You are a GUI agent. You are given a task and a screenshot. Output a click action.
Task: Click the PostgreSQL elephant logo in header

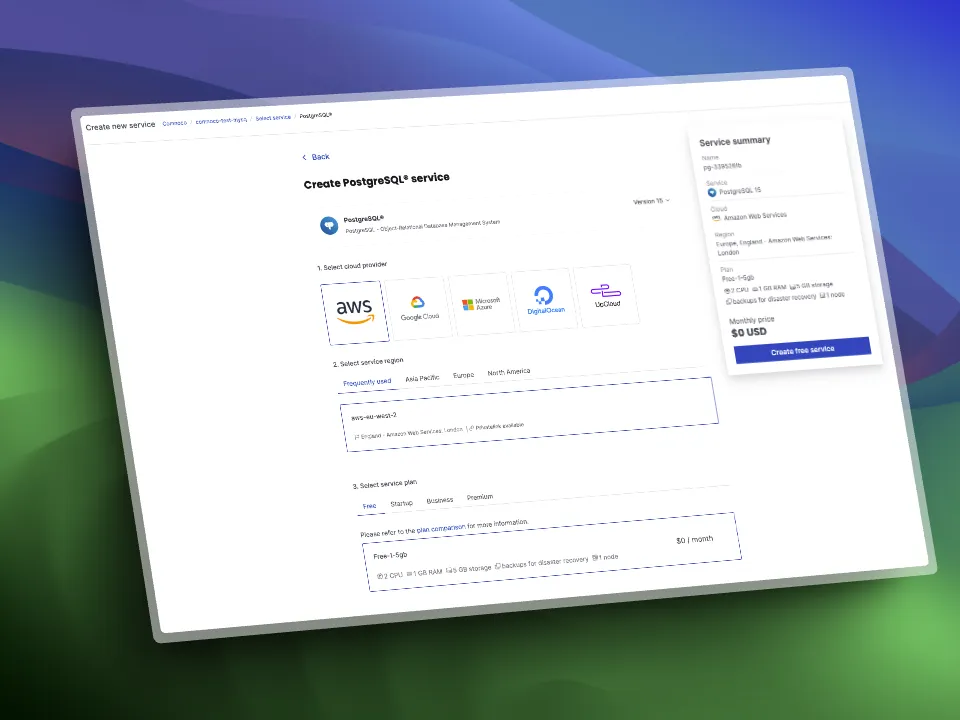tap(329, 226)
